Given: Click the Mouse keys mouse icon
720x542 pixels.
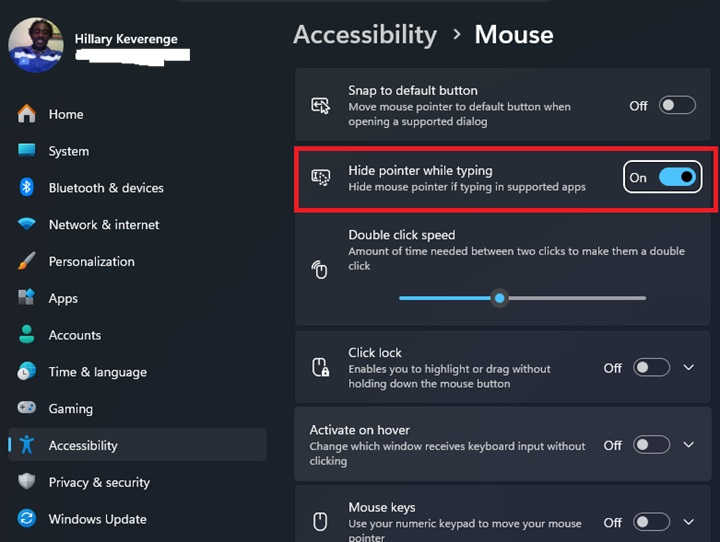Looking at the screenshot, I should pyautogui.click(x=320, y=522).
